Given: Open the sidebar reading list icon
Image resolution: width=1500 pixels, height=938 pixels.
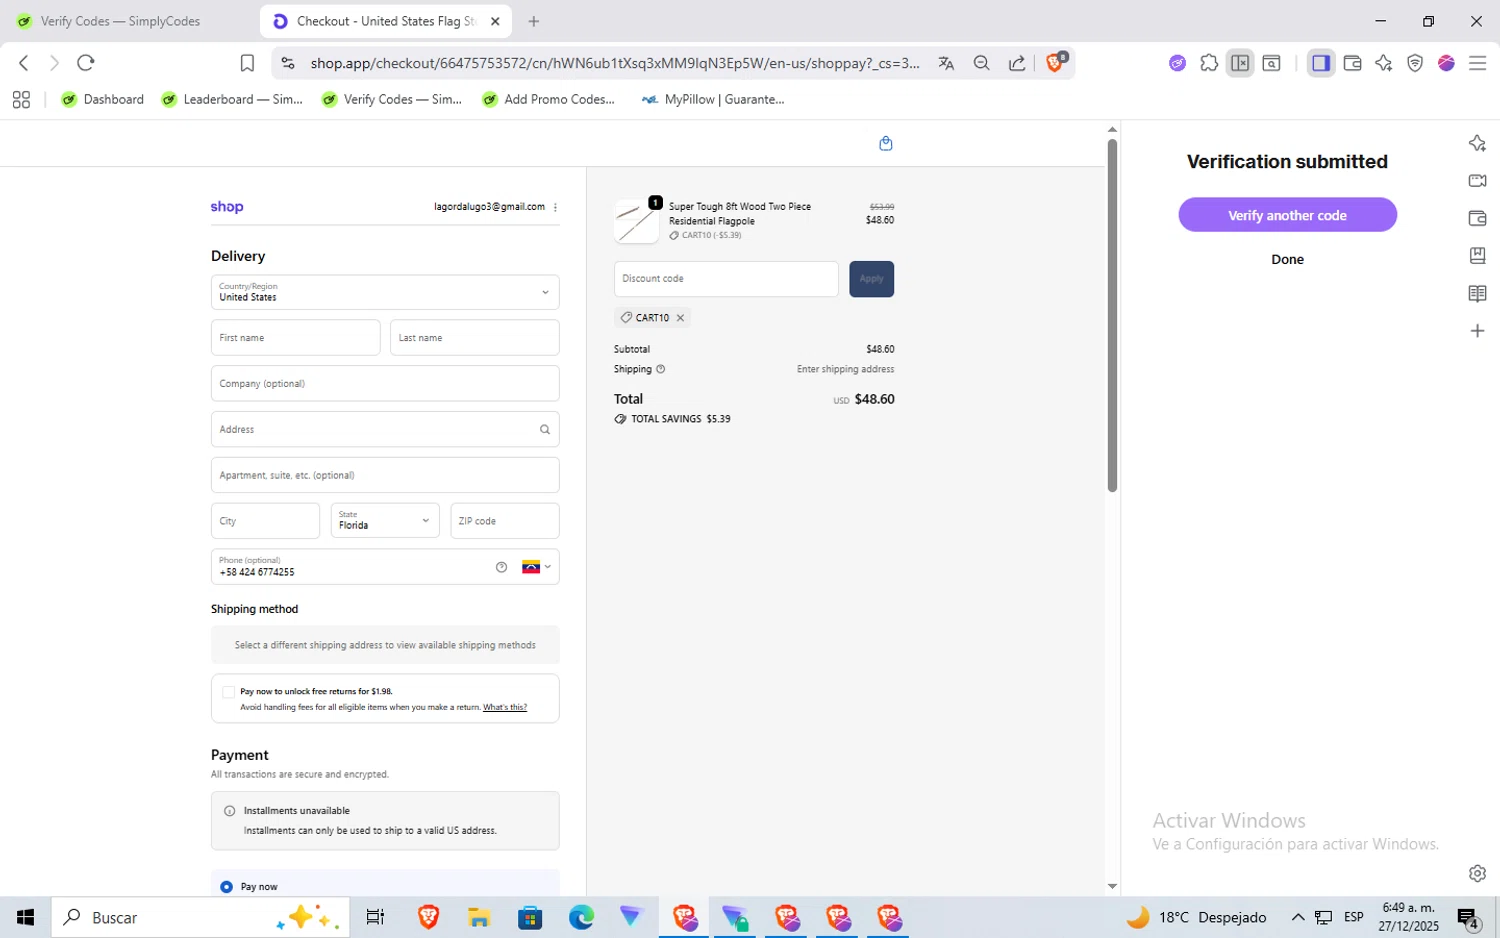Looking at the screenshot, I should (x=1477, y=293).
